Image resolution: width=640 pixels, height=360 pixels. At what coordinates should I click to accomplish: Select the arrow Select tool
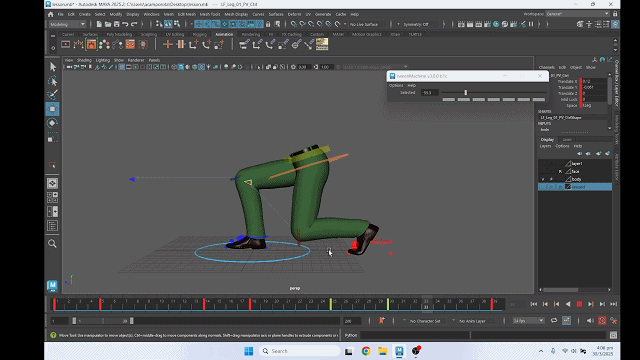52,67
